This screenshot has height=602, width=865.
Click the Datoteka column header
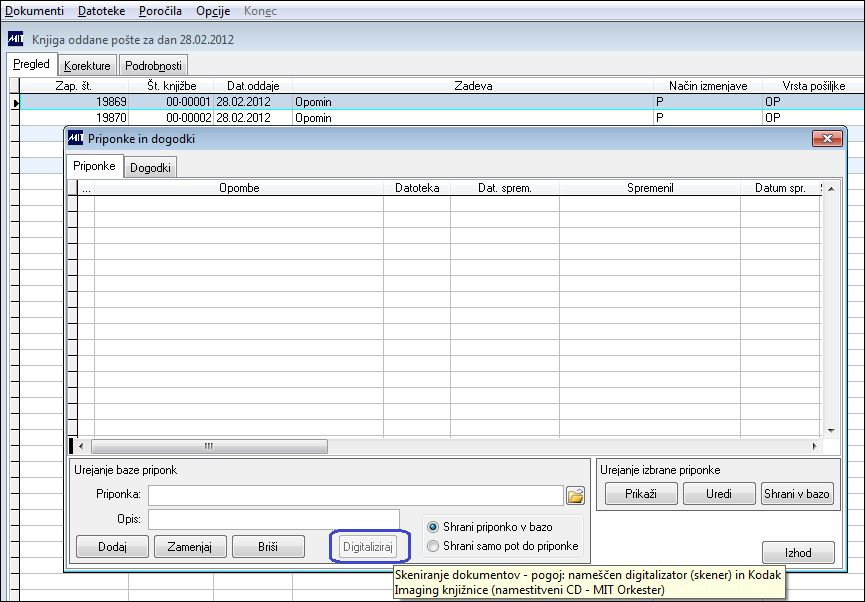click(417, 188)
